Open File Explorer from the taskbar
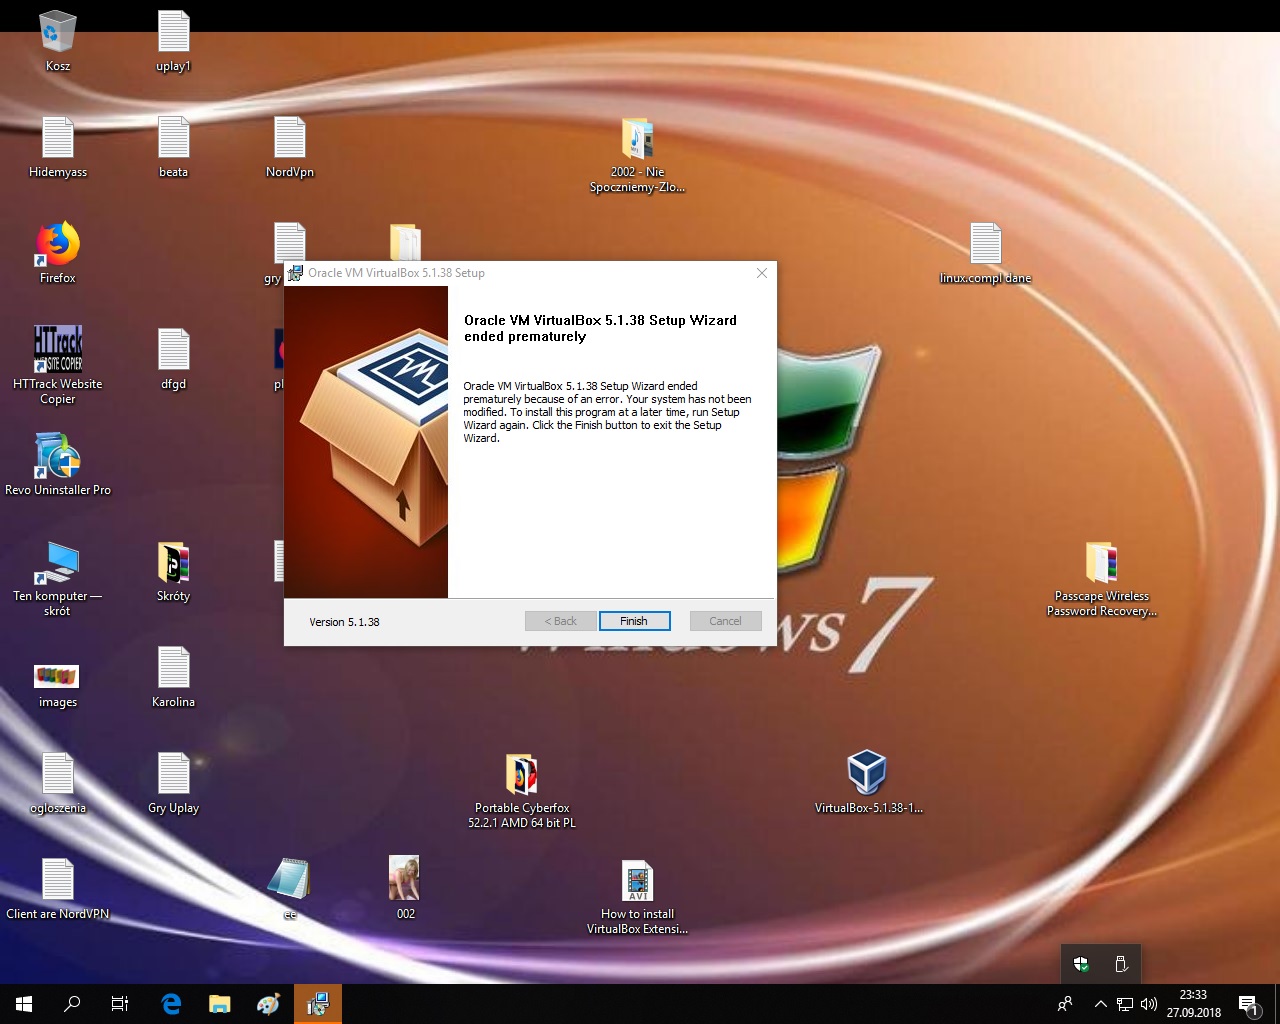 click(x=219, y=1004)
